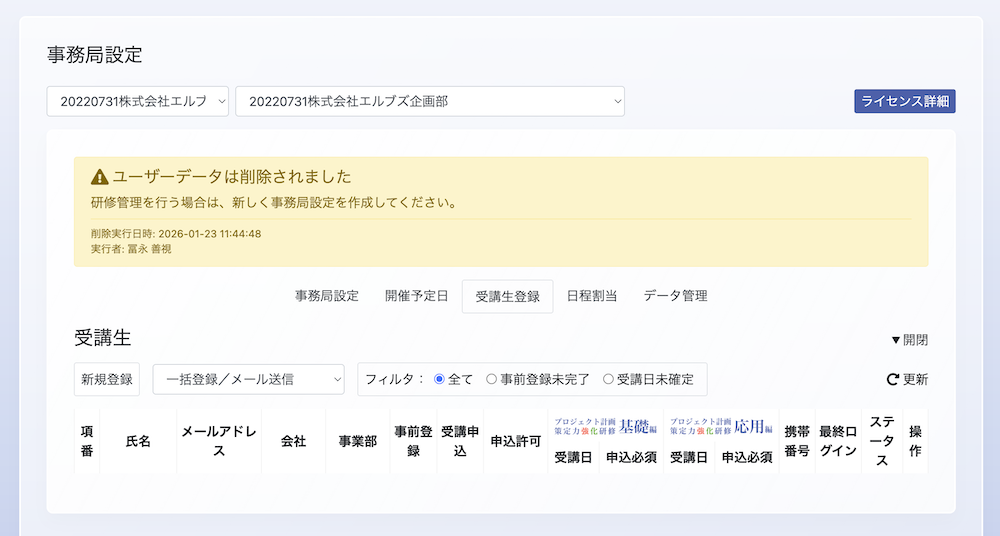This screenshot has width=1000, height=536.
Task: Open the 受講生登録 tab
Action: pyautogui.click(x=507, y=296)
